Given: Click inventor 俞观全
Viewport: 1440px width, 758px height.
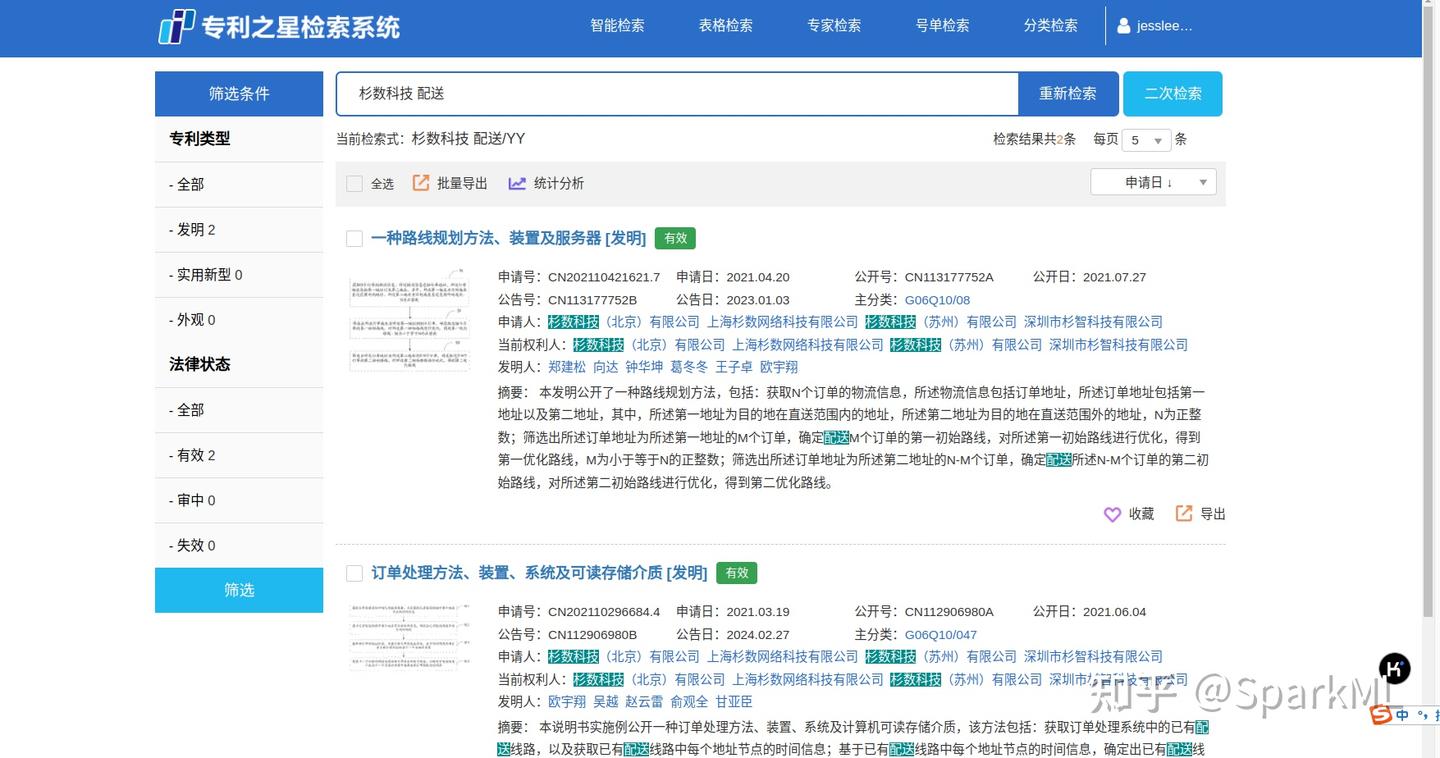Looking at the screenshot, I should (x=689, y=702).
